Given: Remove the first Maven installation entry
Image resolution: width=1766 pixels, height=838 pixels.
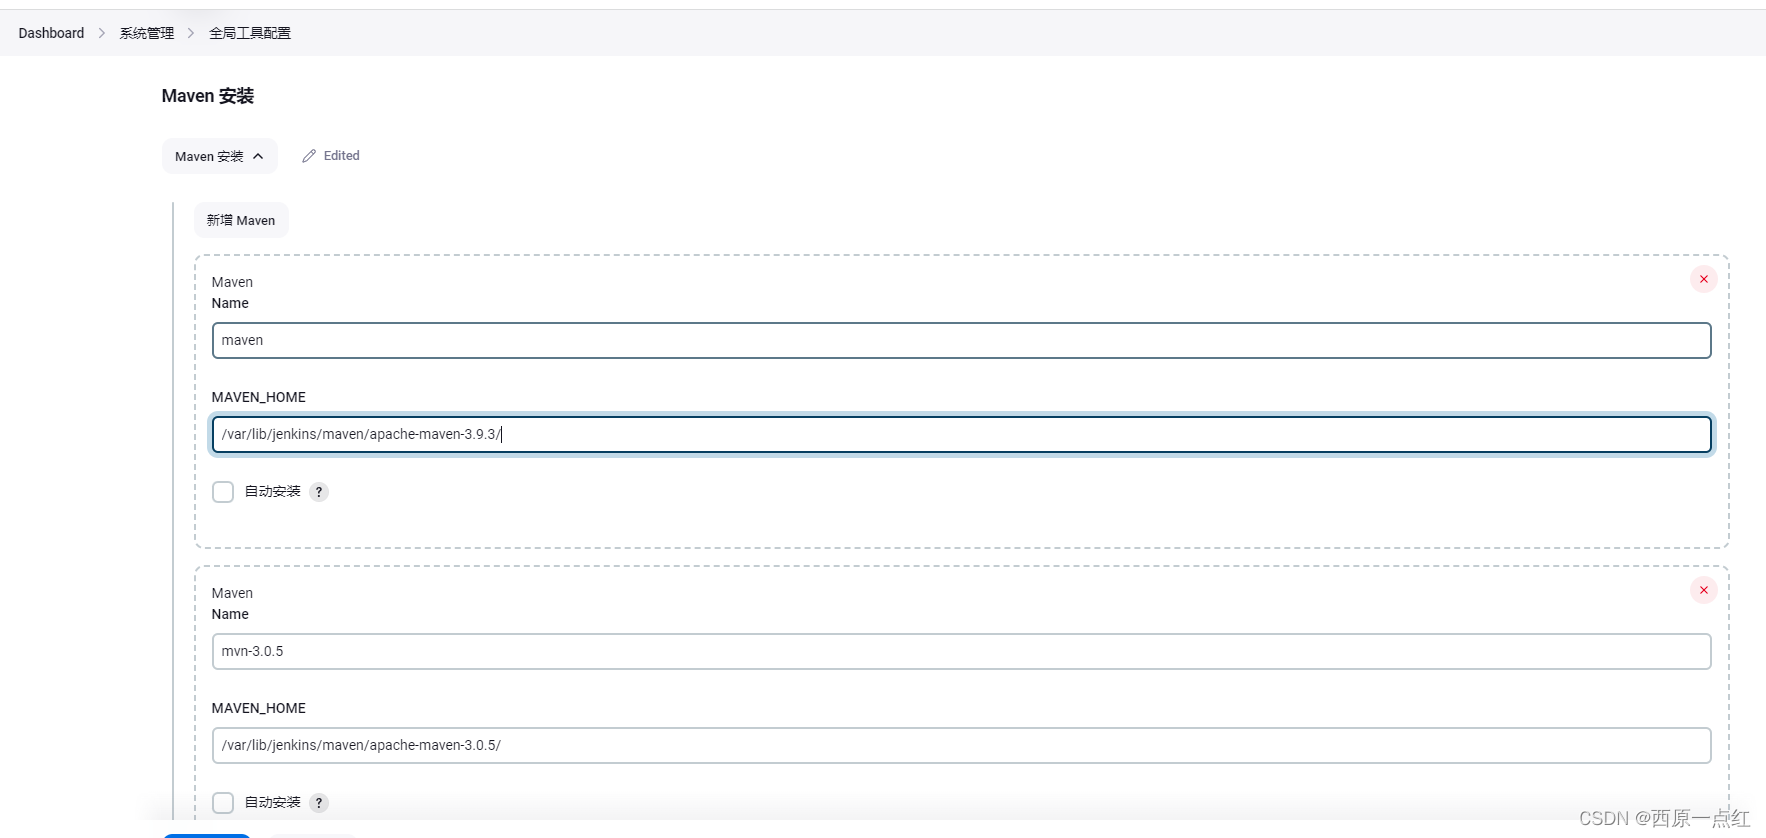Looking at the screenshot, I should 1703,279.
